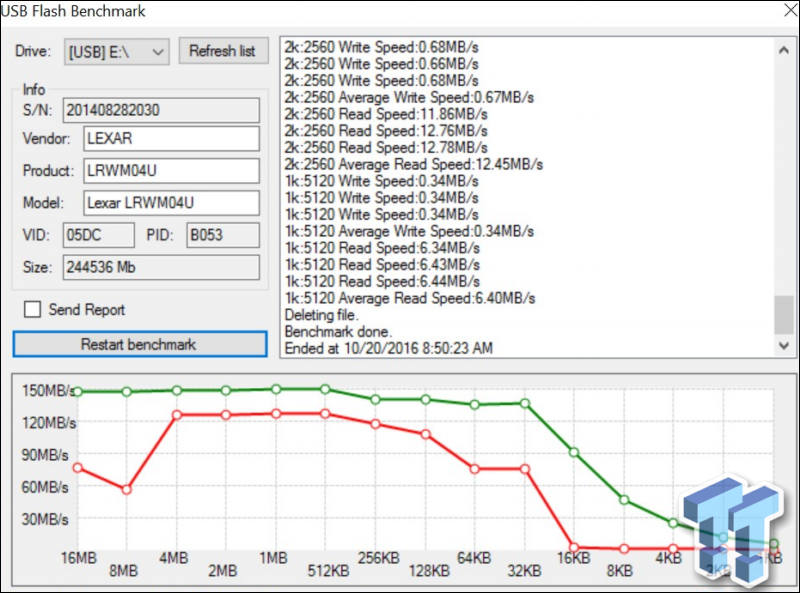Click the 512KB block-size label on chart

click(x=329, y=571)
